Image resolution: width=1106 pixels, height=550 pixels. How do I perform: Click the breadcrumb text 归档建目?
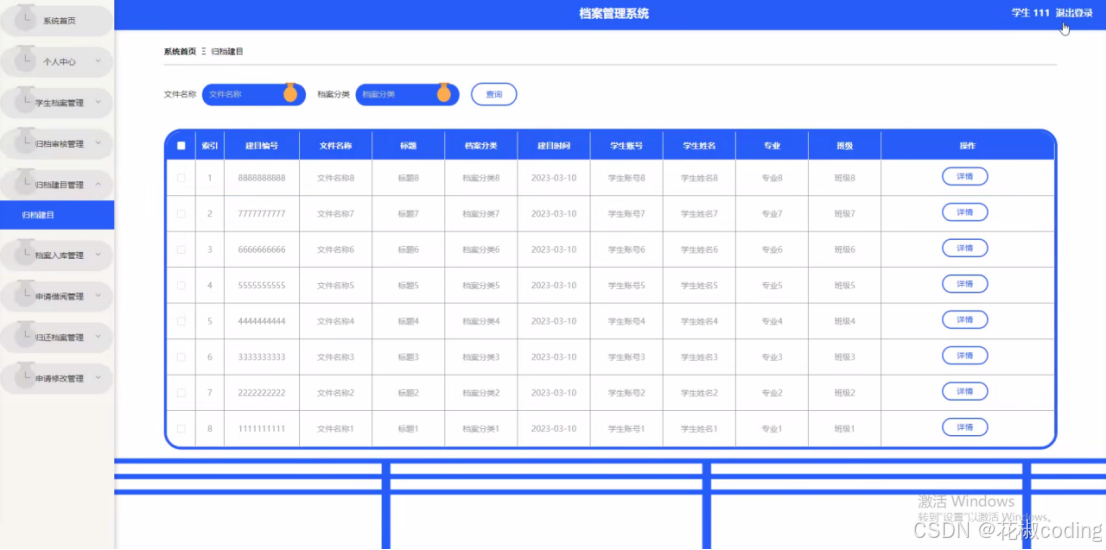click(227, 51)
